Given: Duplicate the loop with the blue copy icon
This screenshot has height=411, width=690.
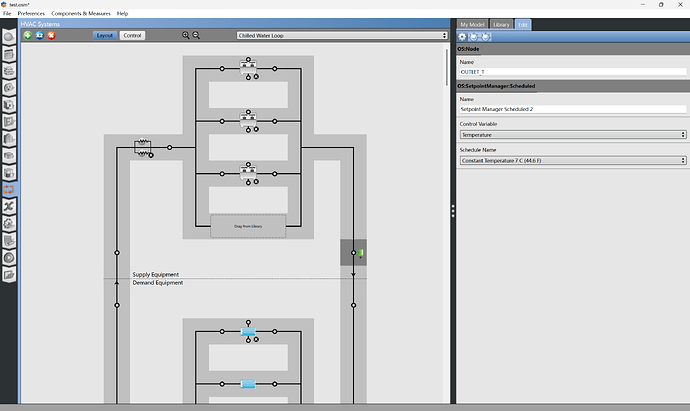Looking at the screenshot, I should coord(40,35).
